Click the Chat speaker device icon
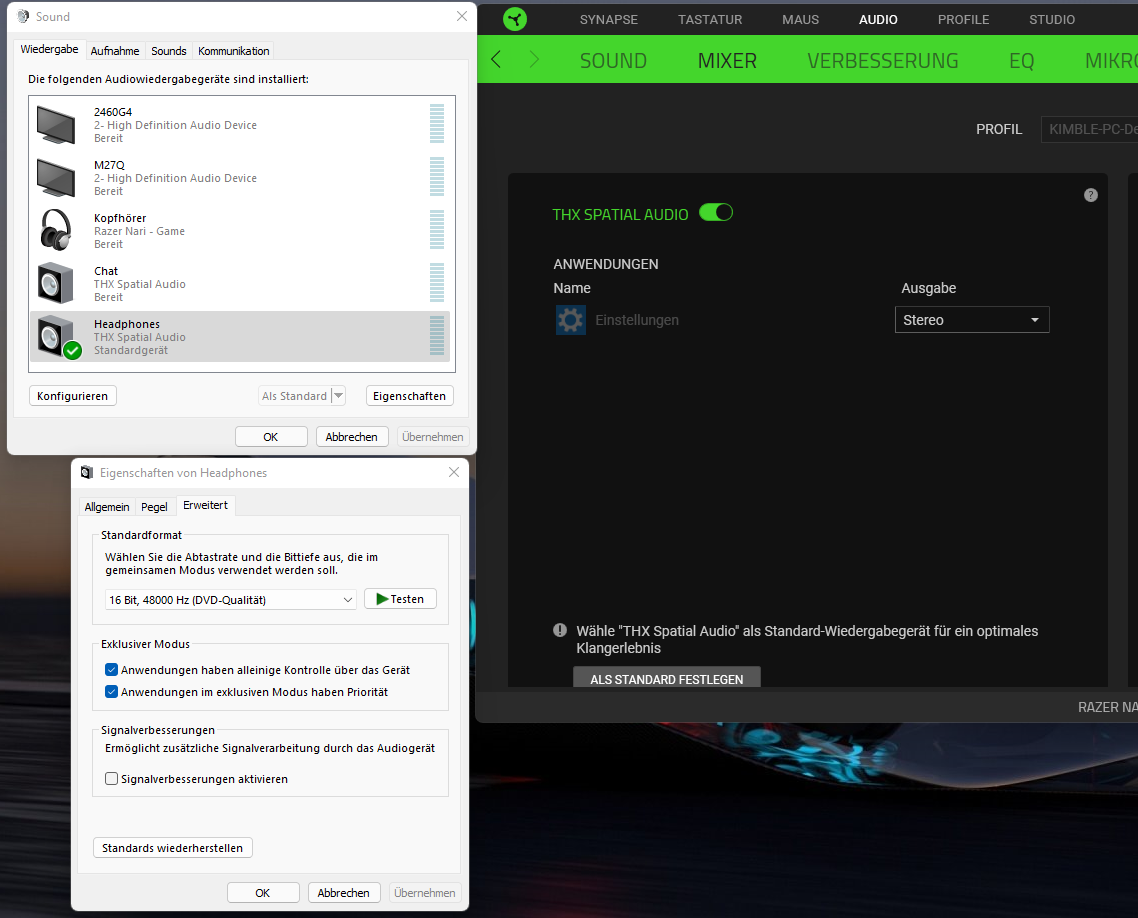Screen dimensions: 1138x918 (x=56, y=283)
